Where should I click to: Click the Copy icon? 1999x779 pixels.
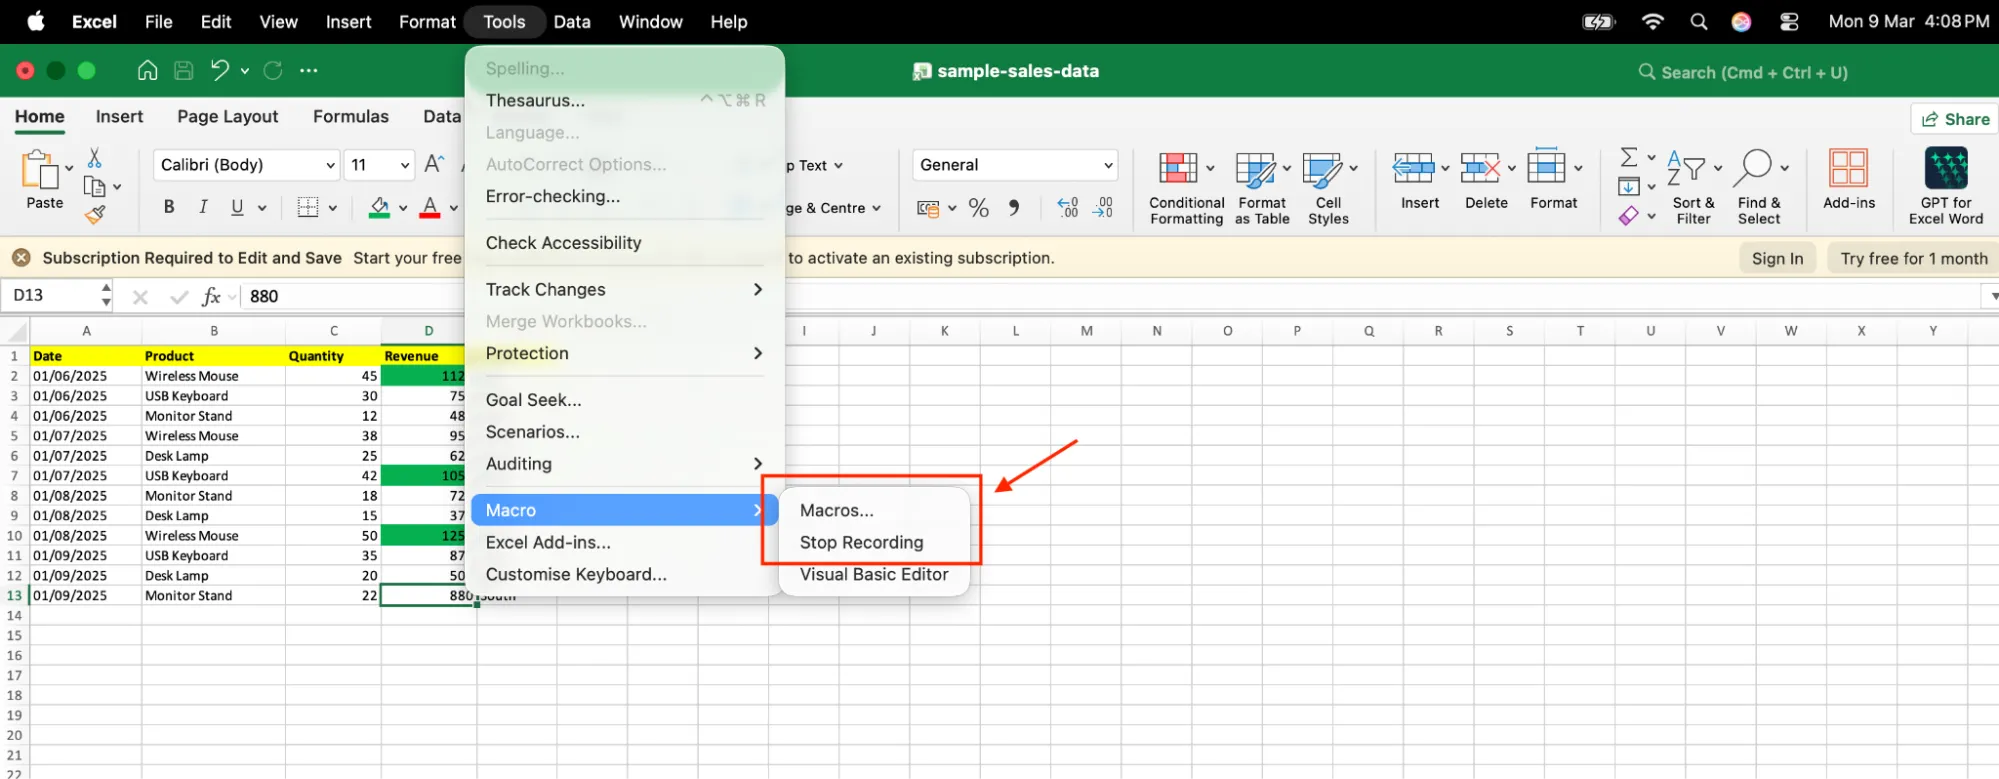pos(95,186)
